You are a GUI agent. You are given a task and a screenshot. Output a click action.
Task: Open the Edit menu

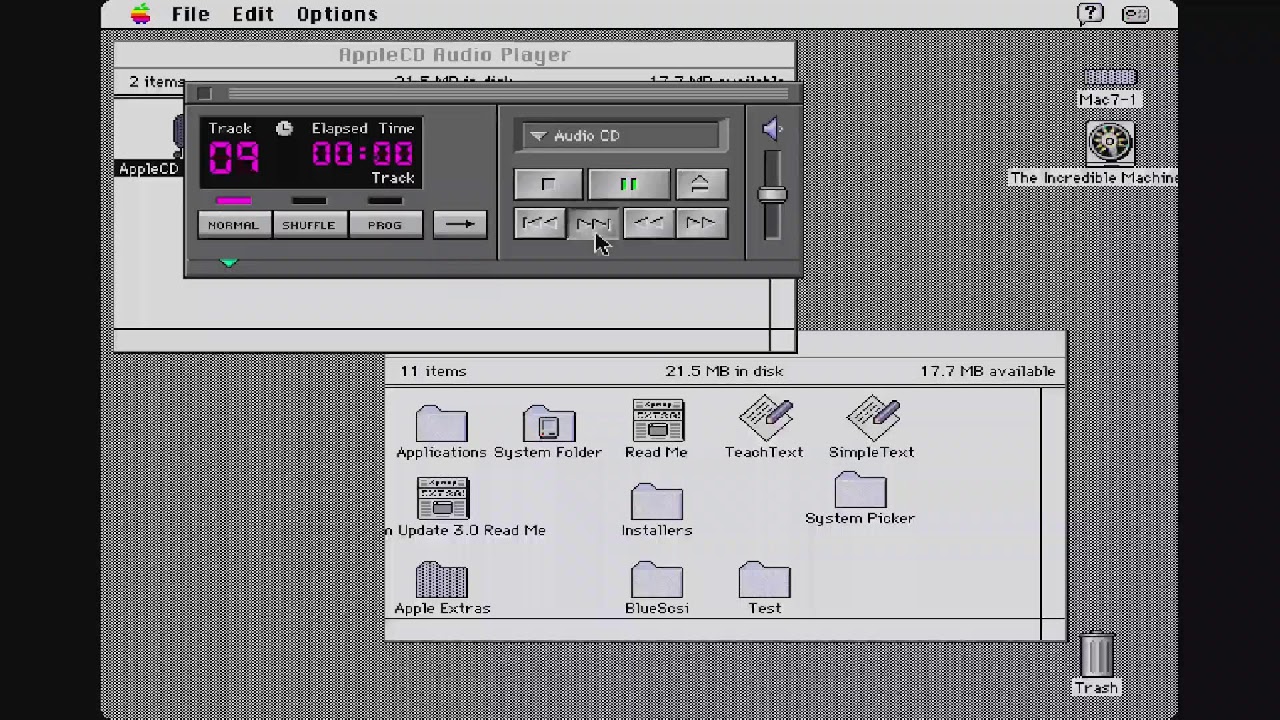pyautogui.click(x=253, y=14)
